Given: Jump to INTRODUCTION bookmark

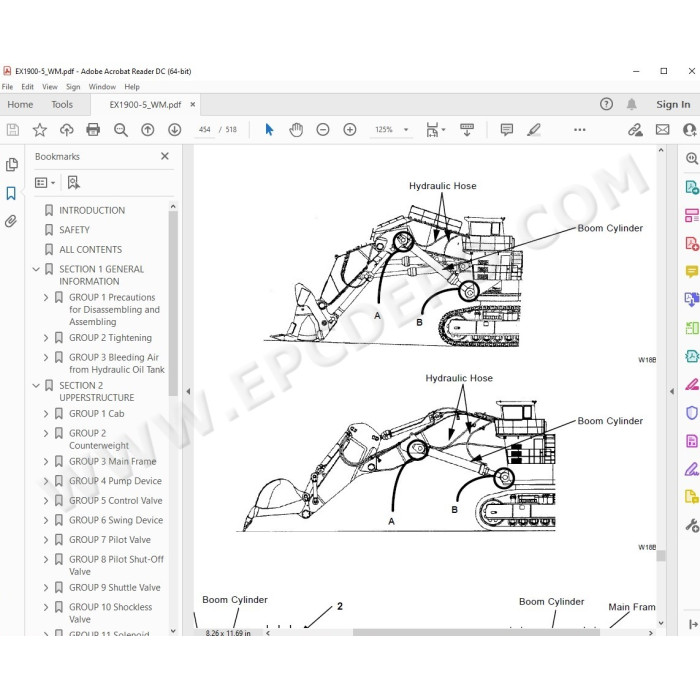Looking at the screenshot, I should (x=92, y=210).
